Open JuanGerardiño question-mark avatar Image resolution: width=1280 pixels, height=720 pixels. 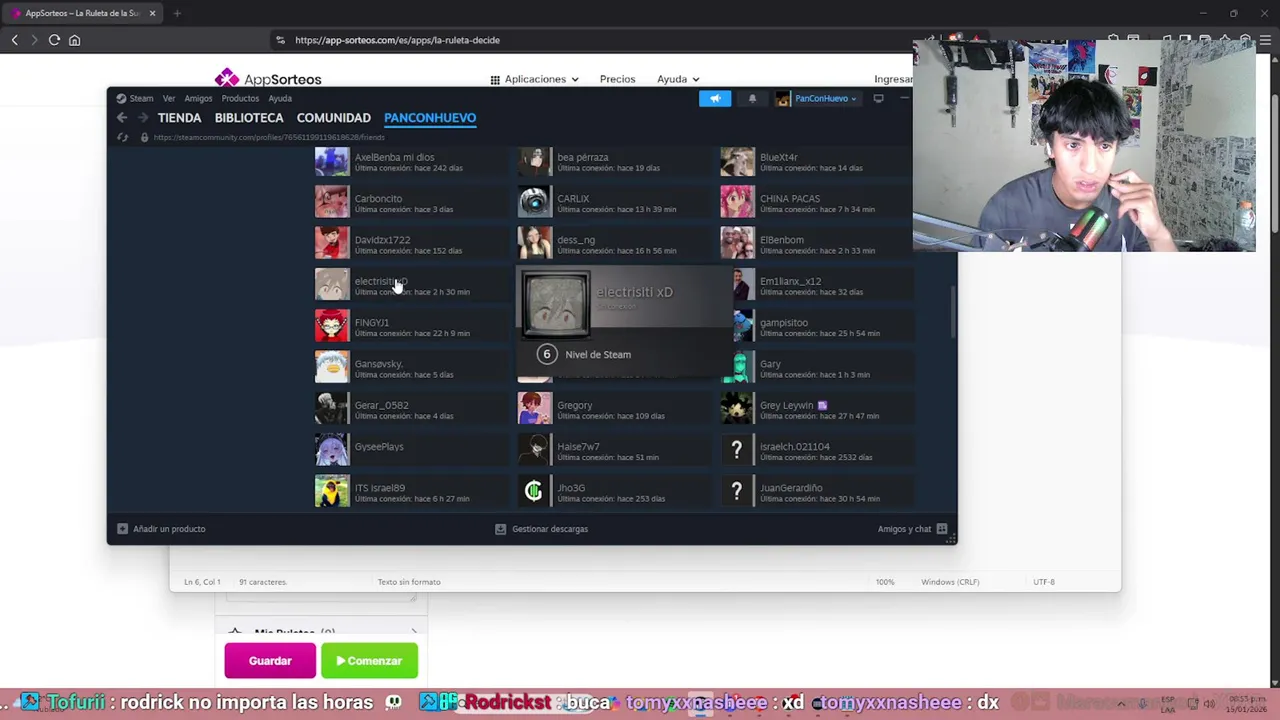(737, 491)
